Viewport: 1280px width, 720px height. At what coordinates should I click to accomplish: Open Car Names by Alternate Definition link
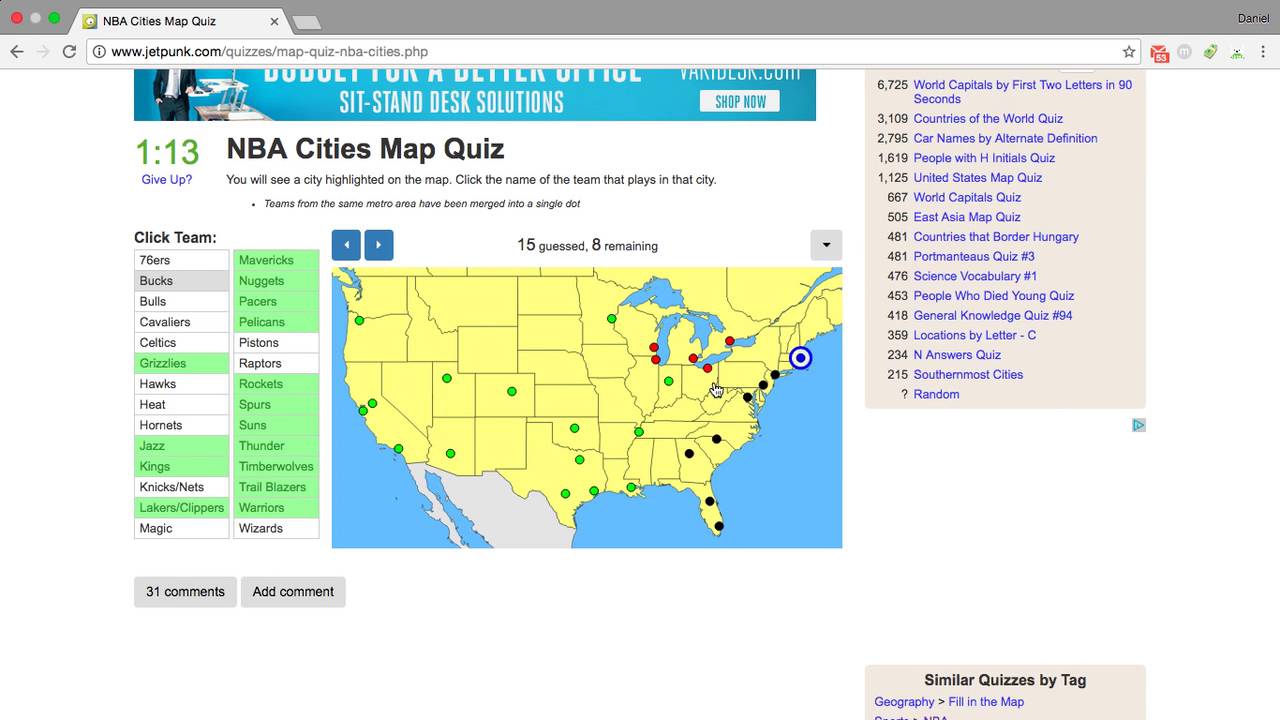(x=1005, y=138)
